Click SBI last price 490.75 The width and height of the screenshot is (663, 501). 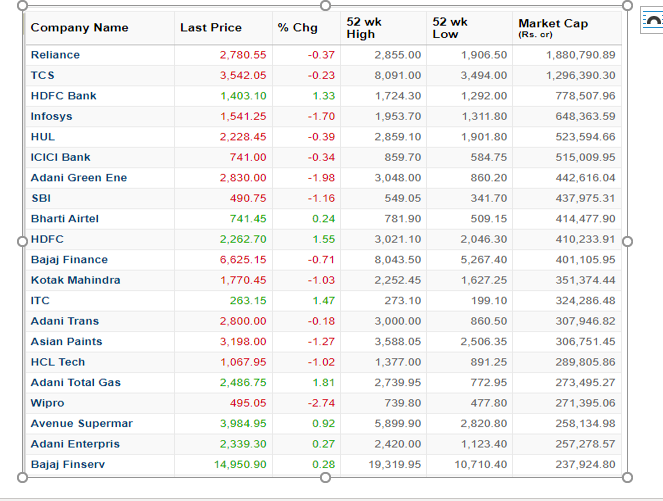click(248, 198)
